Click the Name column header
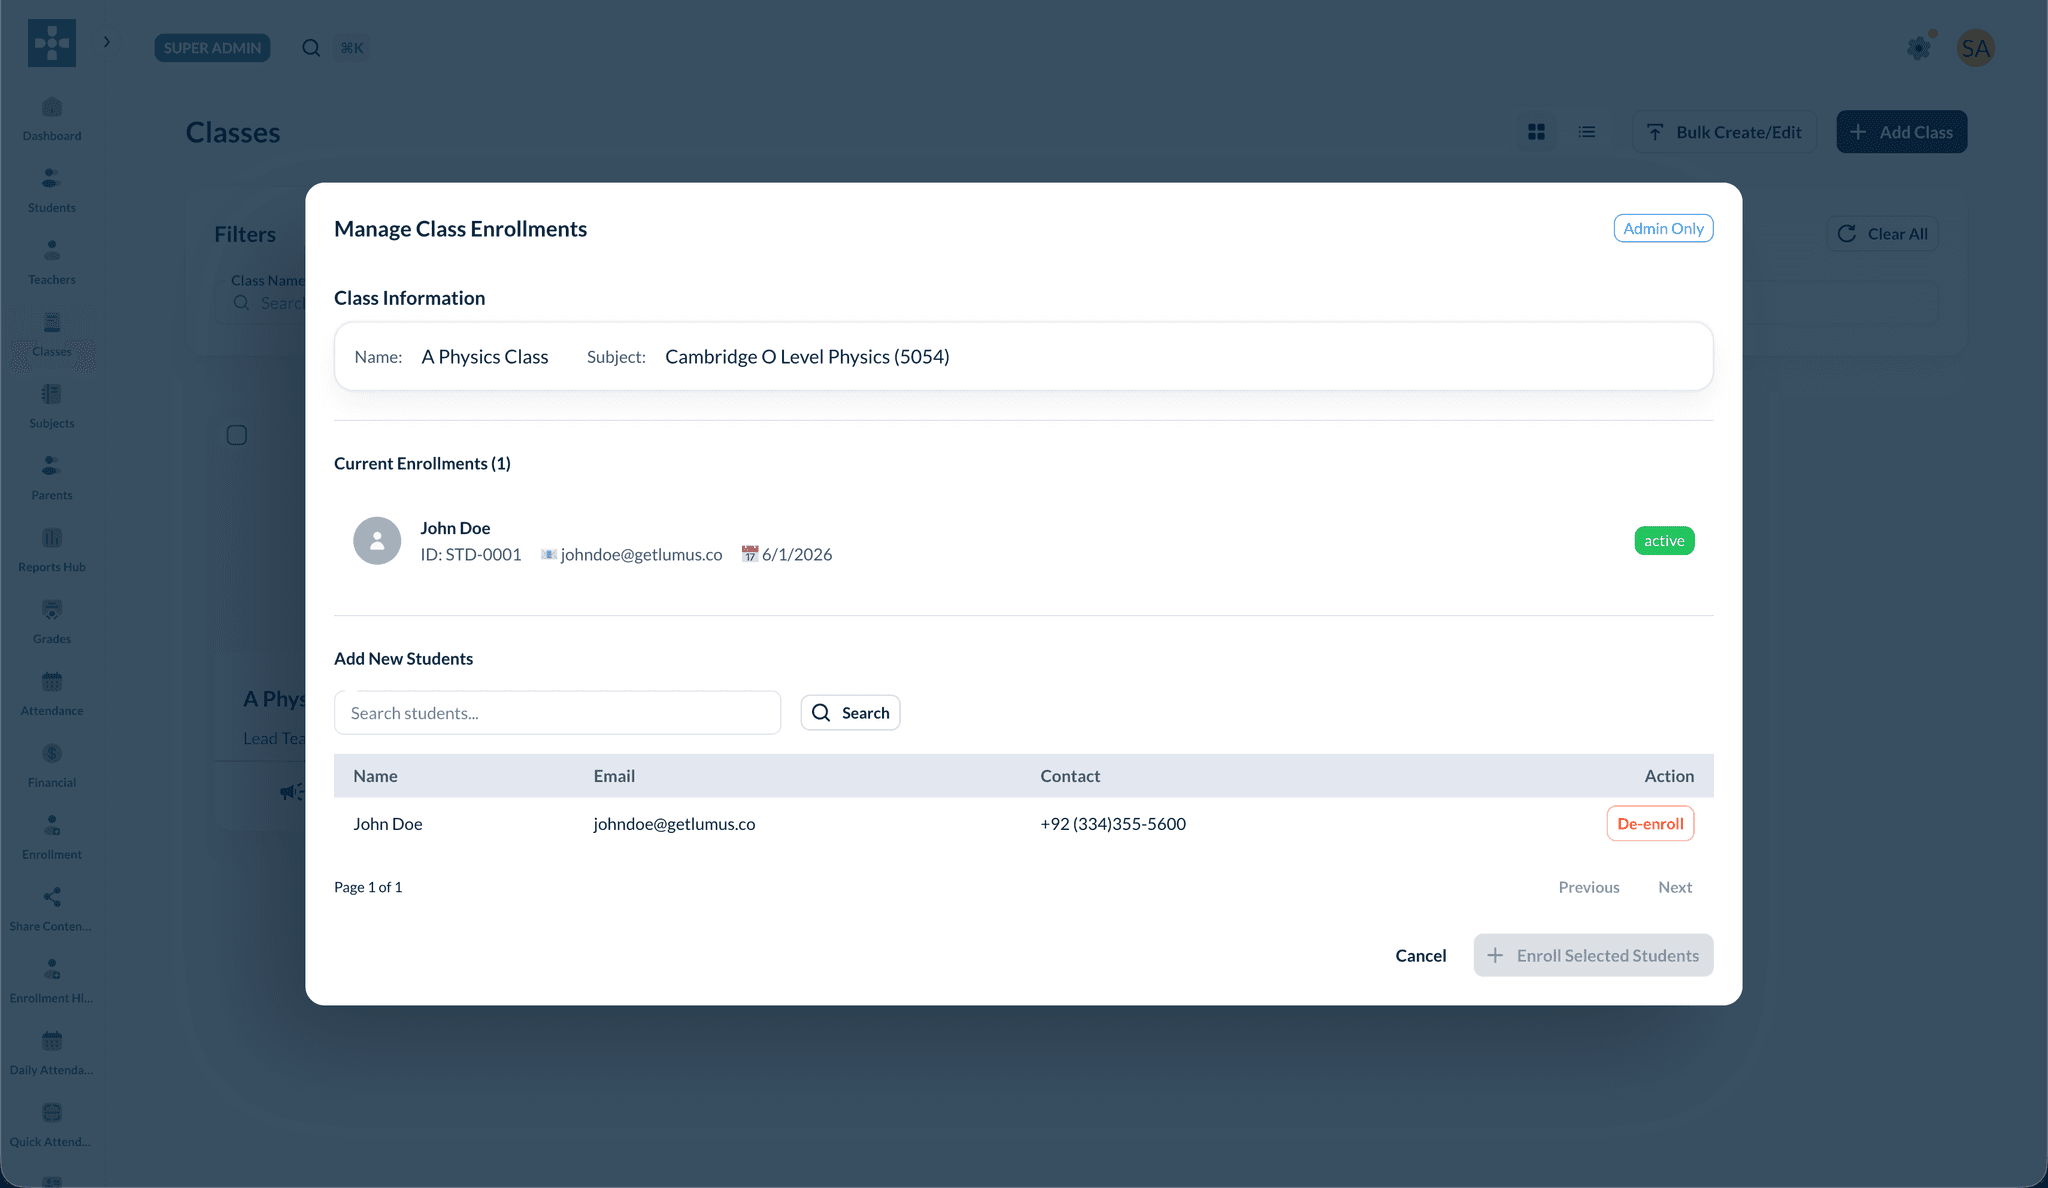2048x1188 pixels. coord(375,776)
